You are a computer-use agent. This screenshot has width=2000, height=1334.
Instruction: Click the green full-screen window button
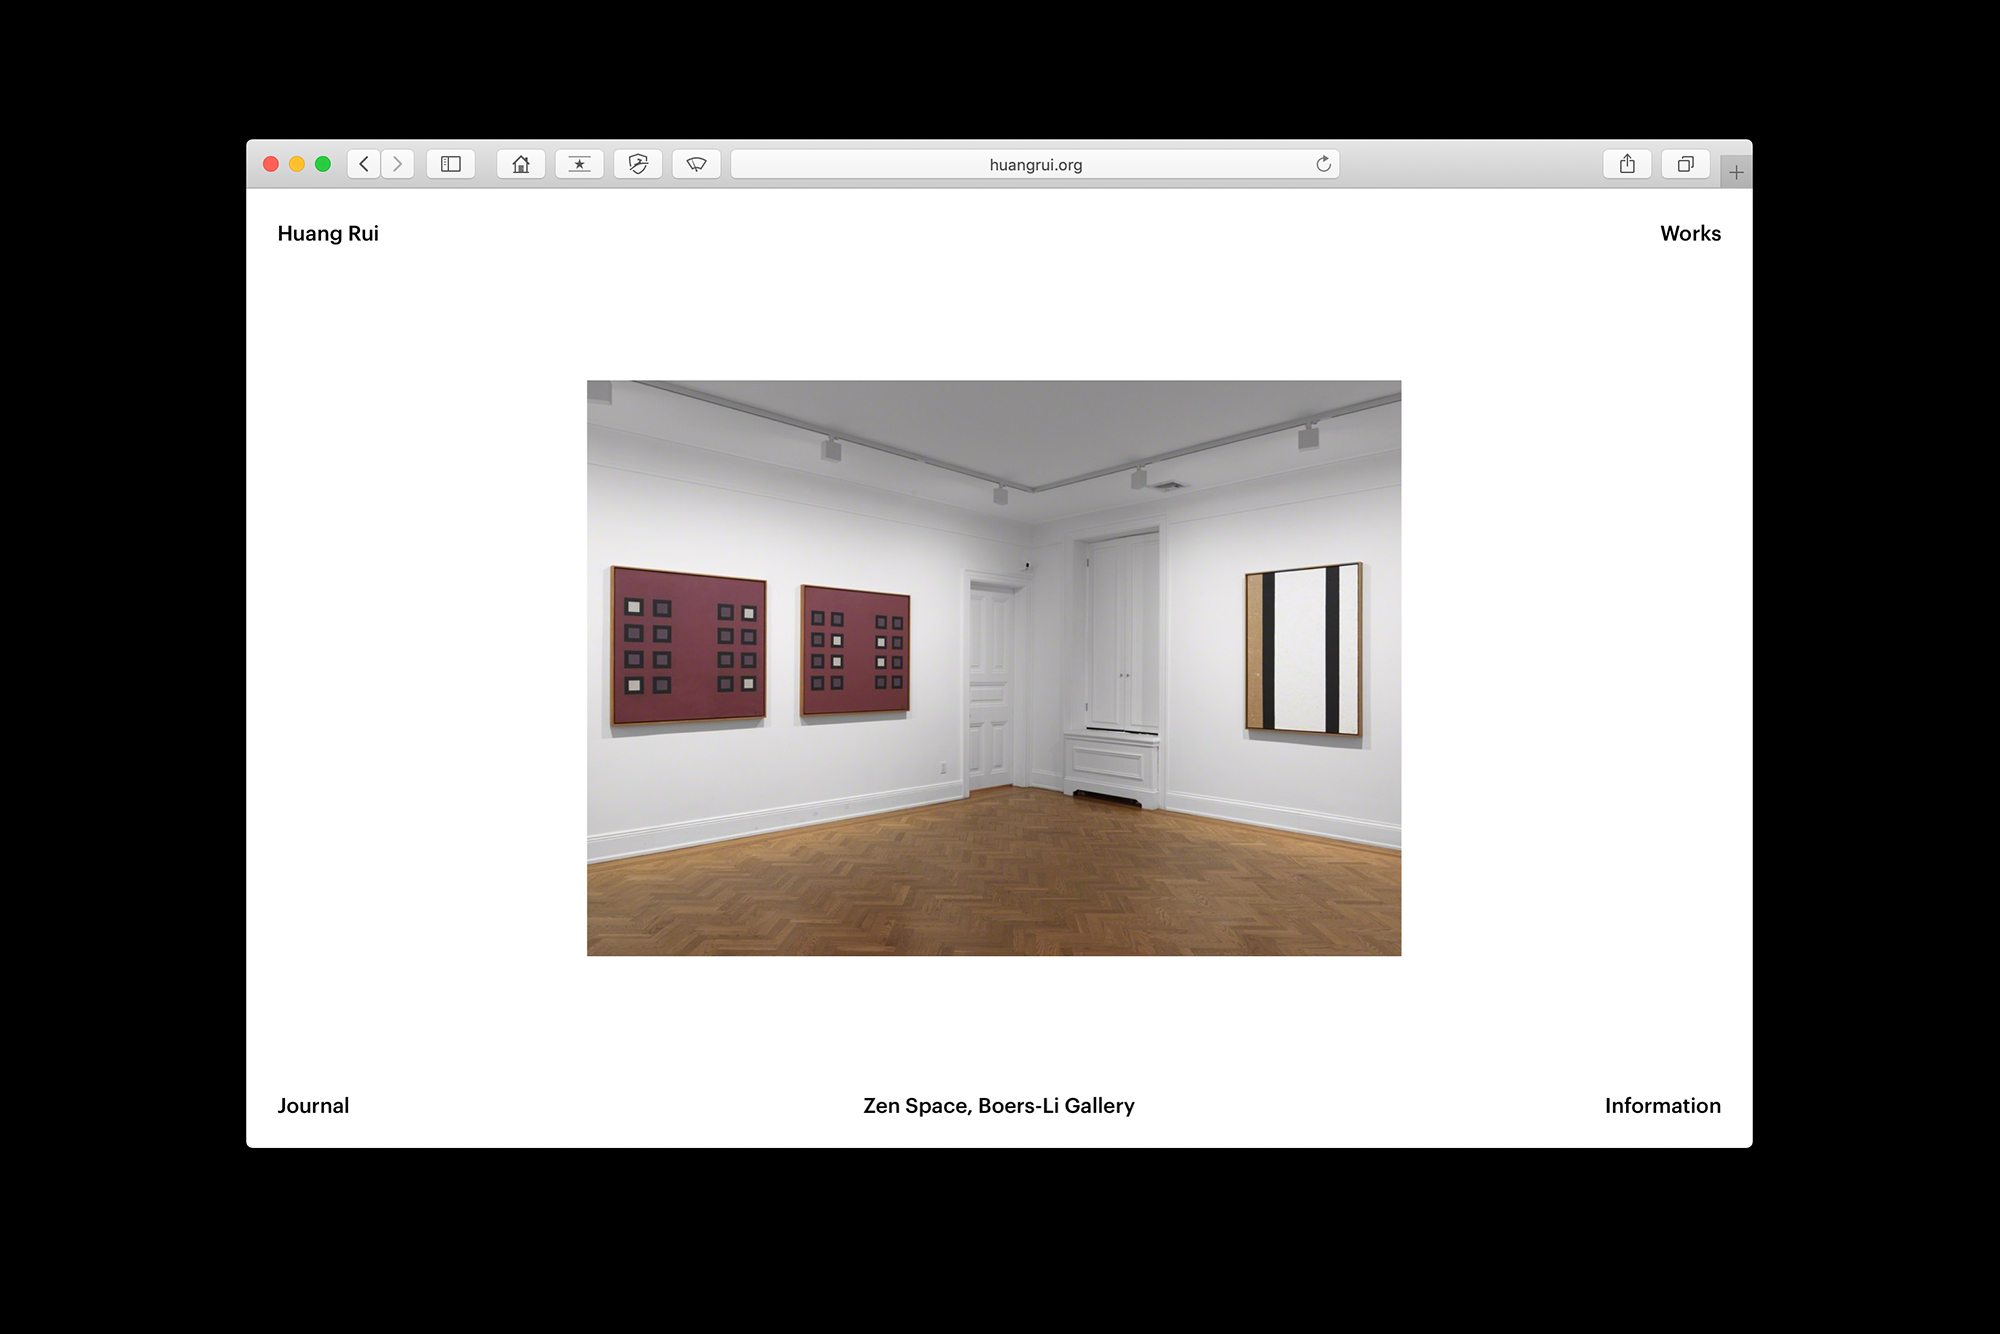click(323, 164)
